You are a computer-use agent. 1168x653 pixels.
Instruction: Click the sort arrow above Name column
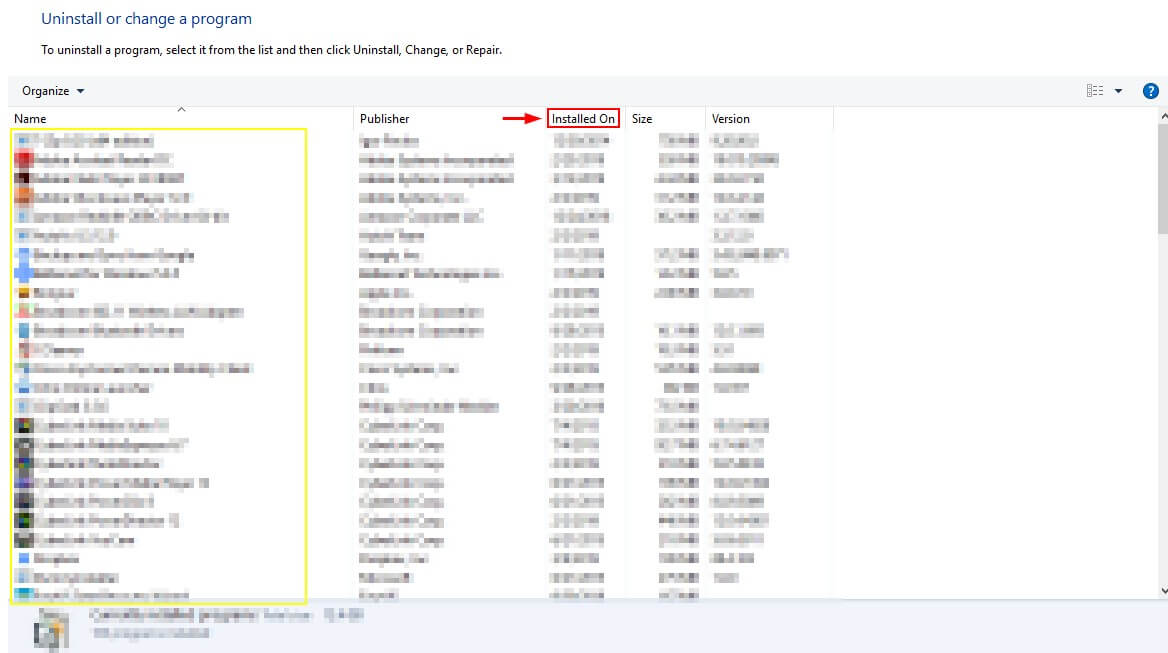tap(181, 108)
